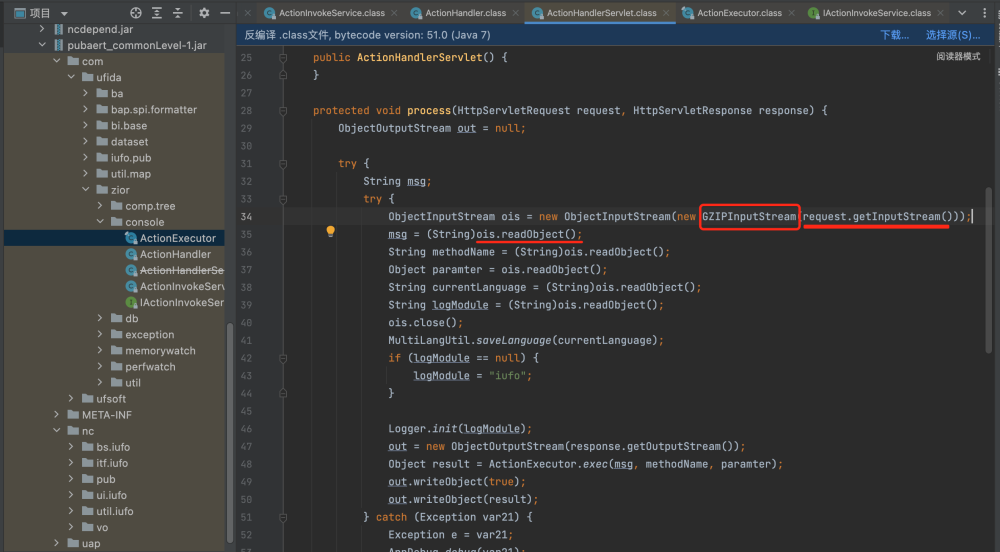1000x552 pixels.
Task: Collapse the console folder
Action: point(100,222)
